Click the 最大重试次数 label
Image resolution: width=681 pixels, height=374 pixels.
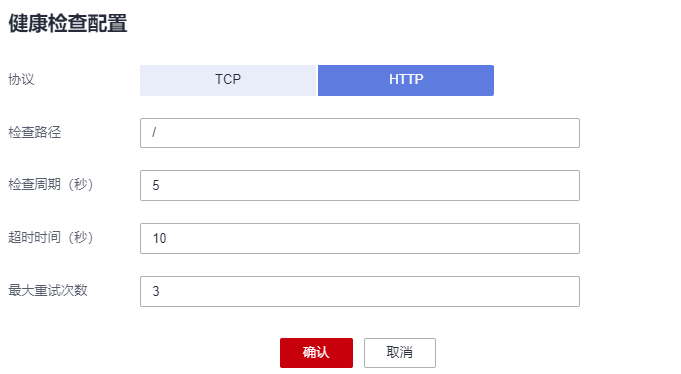click(x=48, y=290)
